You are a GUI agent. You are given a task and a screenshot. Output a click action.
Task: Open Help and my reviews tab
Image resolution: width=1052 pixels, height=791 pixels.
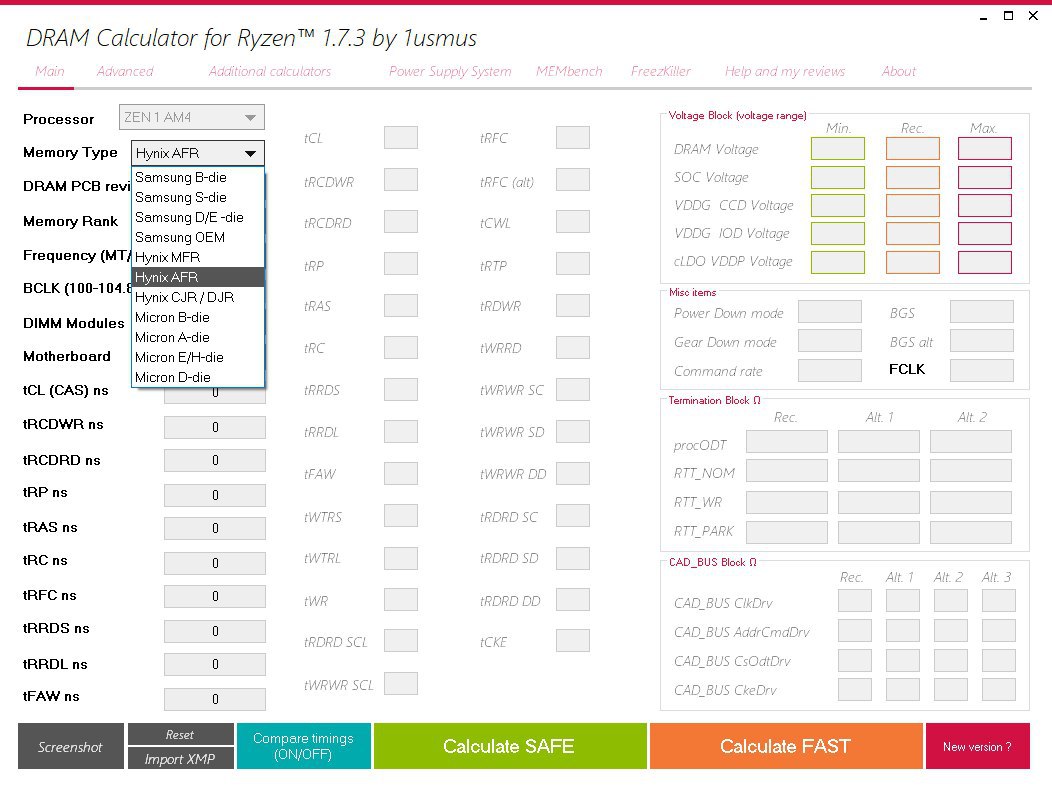[785, 71]
